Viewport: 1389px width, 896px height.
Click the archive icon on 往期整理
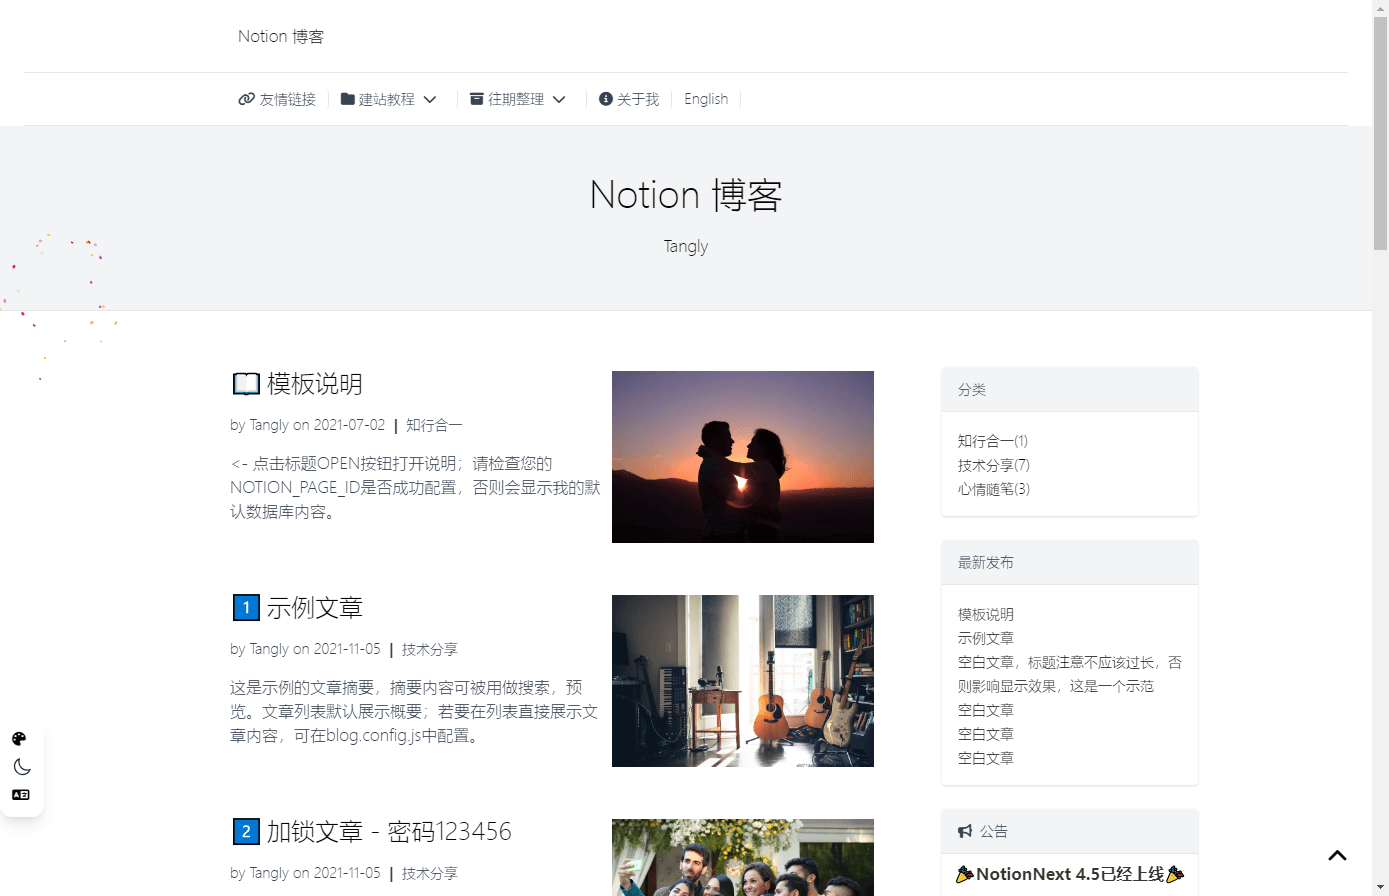[x=475, y=98]
